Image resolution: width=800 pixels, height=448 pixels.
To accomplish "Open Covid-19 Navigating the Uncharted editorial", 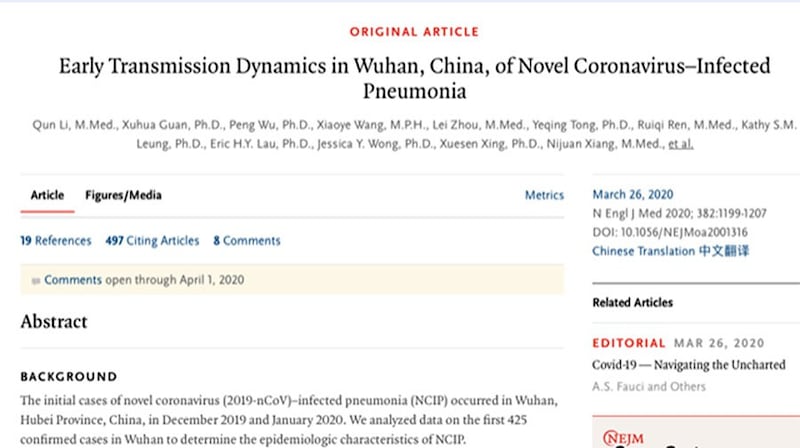I will coord(689,365).
